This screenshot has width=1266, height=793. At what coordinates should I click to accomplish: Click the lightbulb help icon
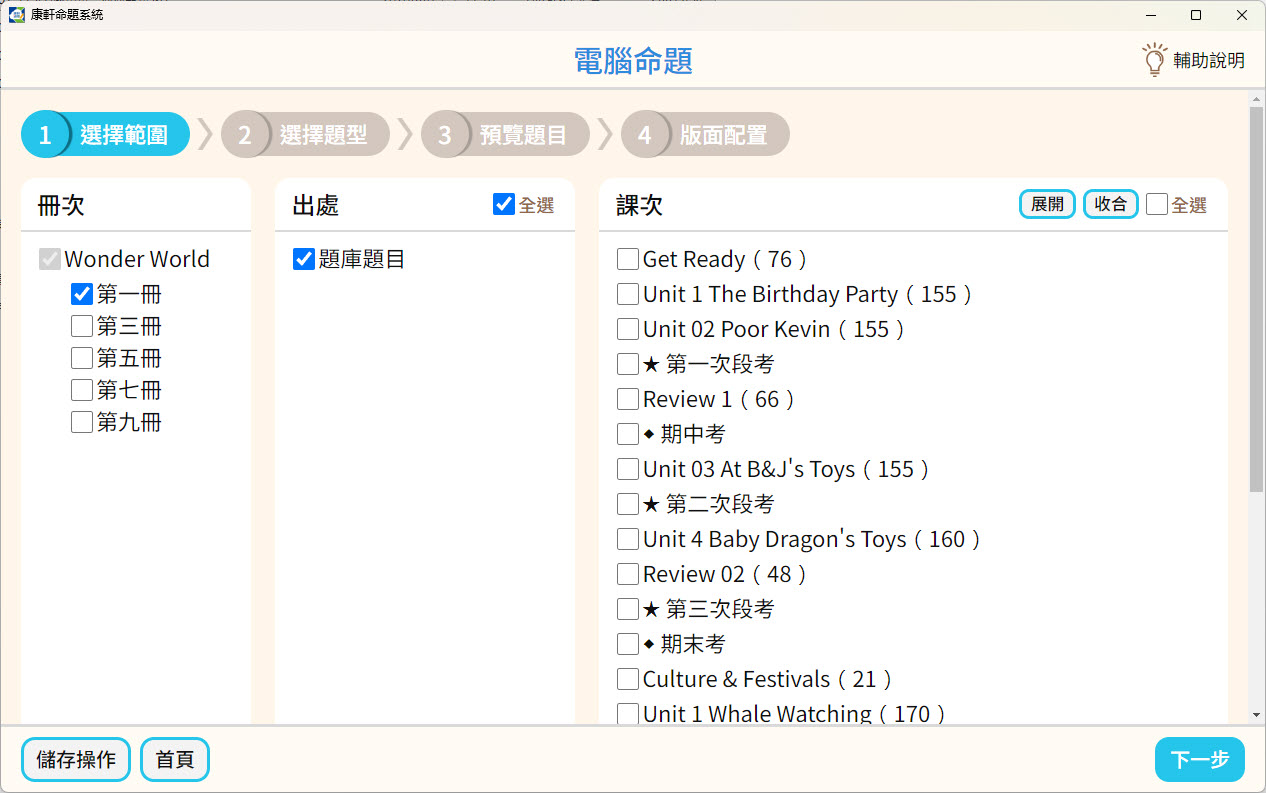click(x=1154, y=60)
